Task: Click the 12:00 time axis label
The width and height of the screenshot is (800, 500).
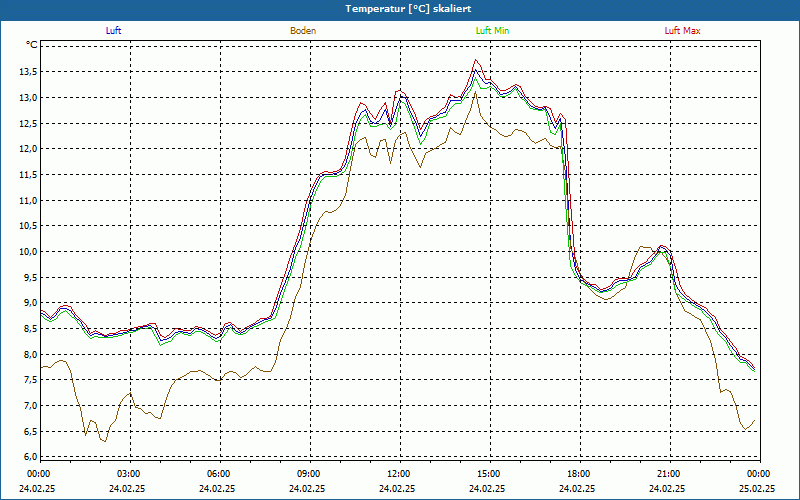Action: (x=400, y=474)
